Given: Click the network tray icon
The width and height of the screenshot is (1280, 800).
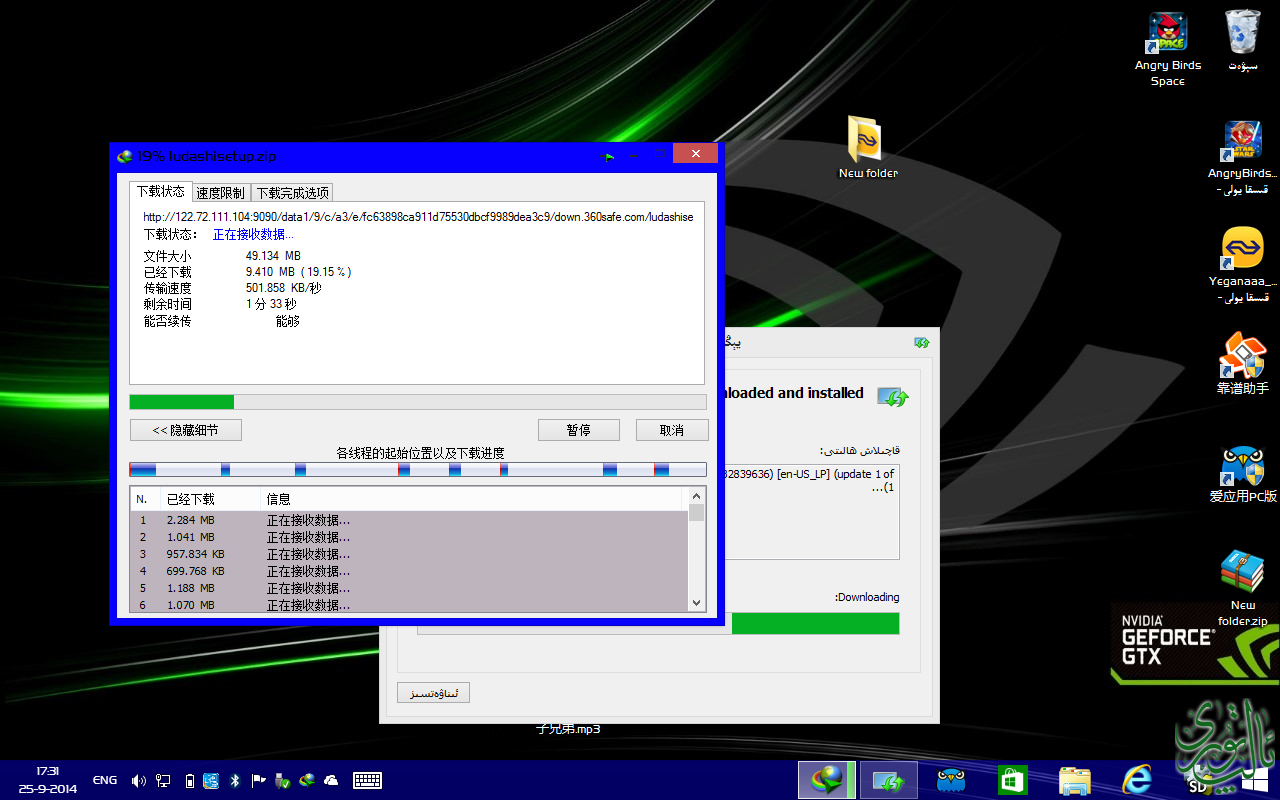Looking at the screenshot, I should pos(163,780).
